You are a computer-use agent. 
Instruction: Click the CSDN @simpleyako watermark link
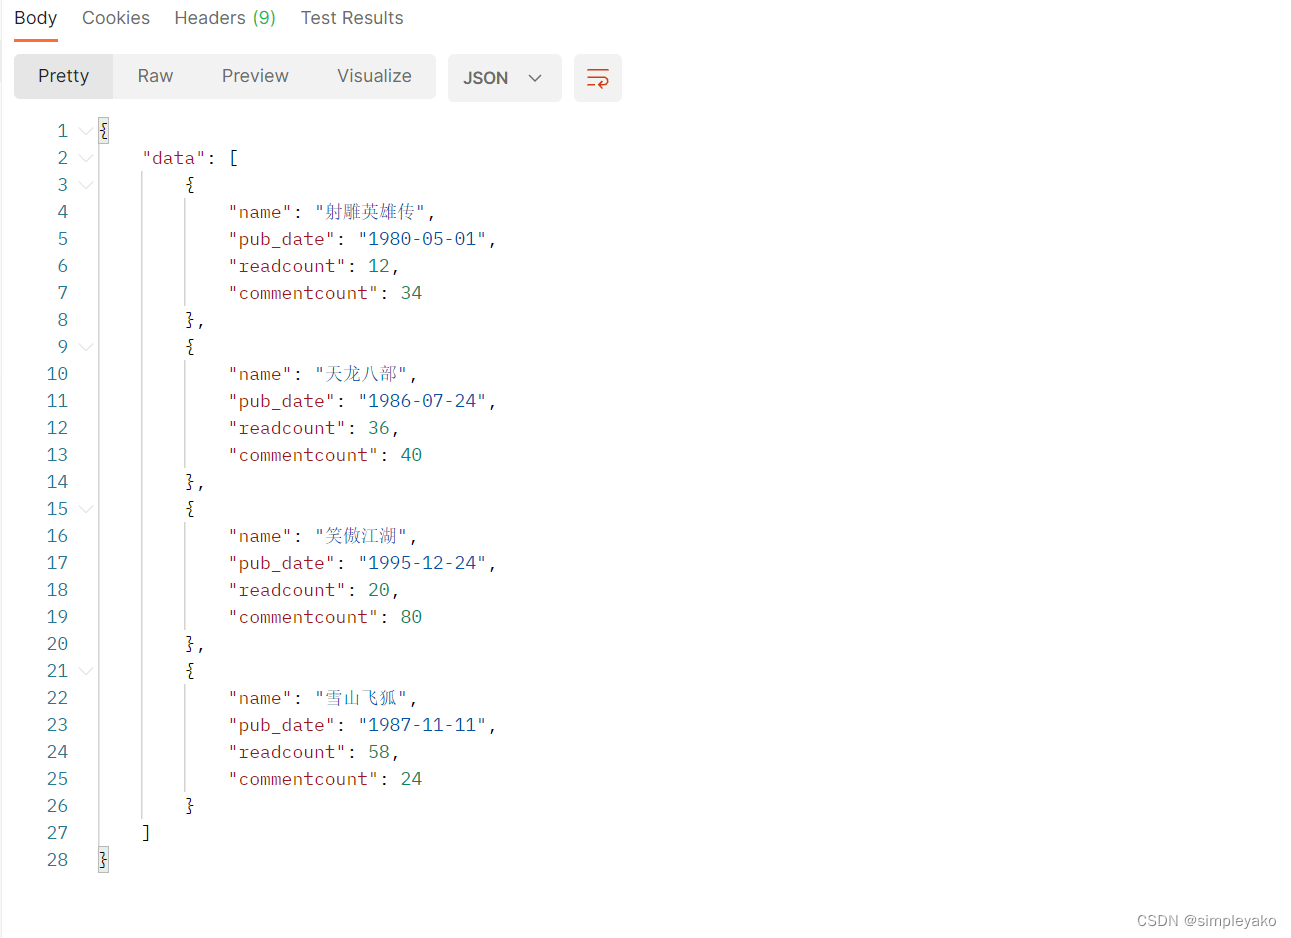pyautogui.click(x=1206, y=920)
